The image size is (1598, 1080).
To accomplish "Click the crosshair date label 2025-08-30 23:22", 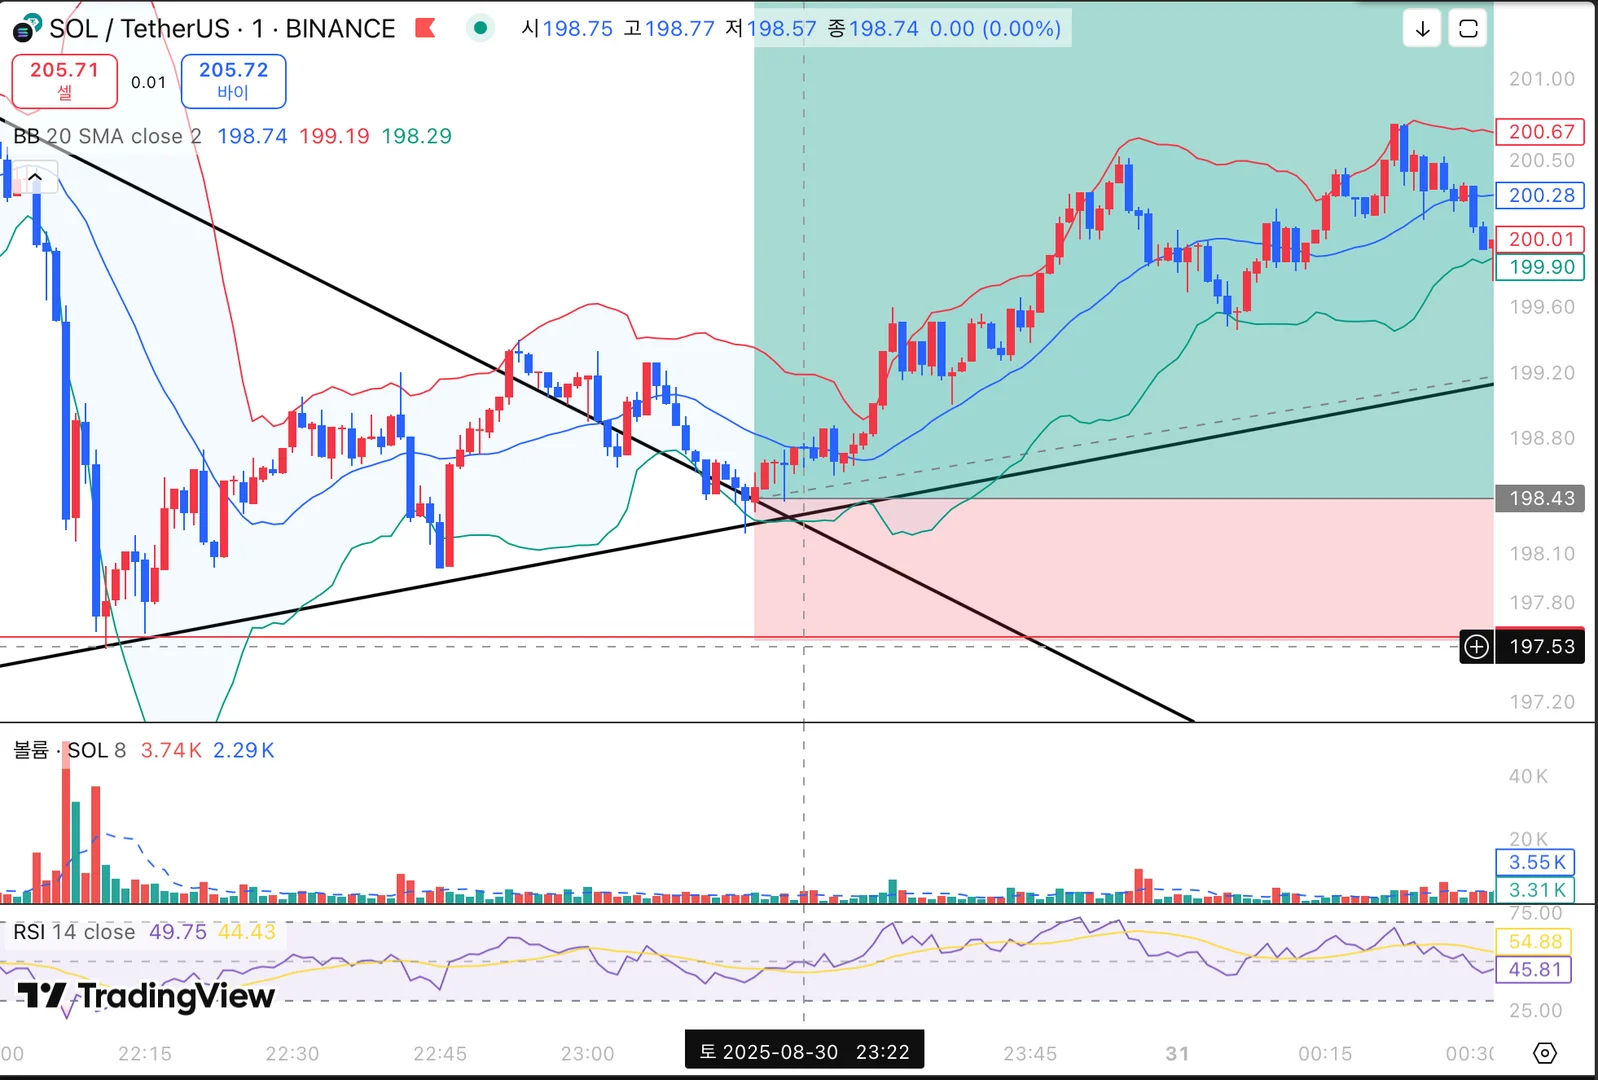I will (804, 1052).
